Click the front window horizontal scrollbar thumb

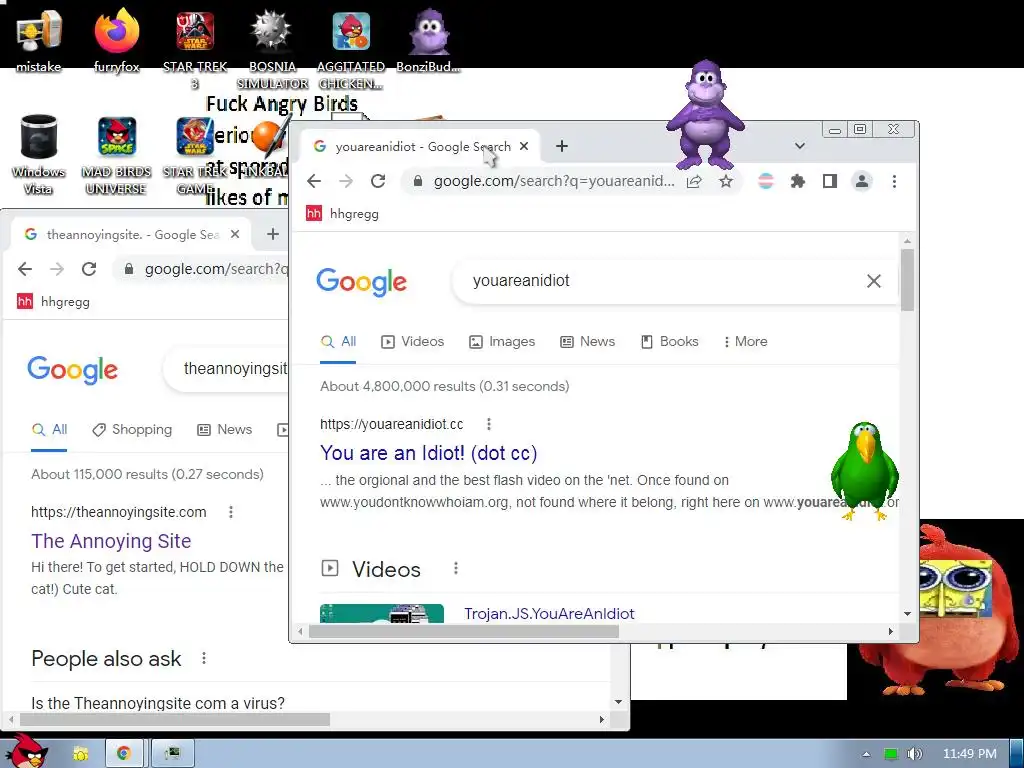click(x=464, y=632)
